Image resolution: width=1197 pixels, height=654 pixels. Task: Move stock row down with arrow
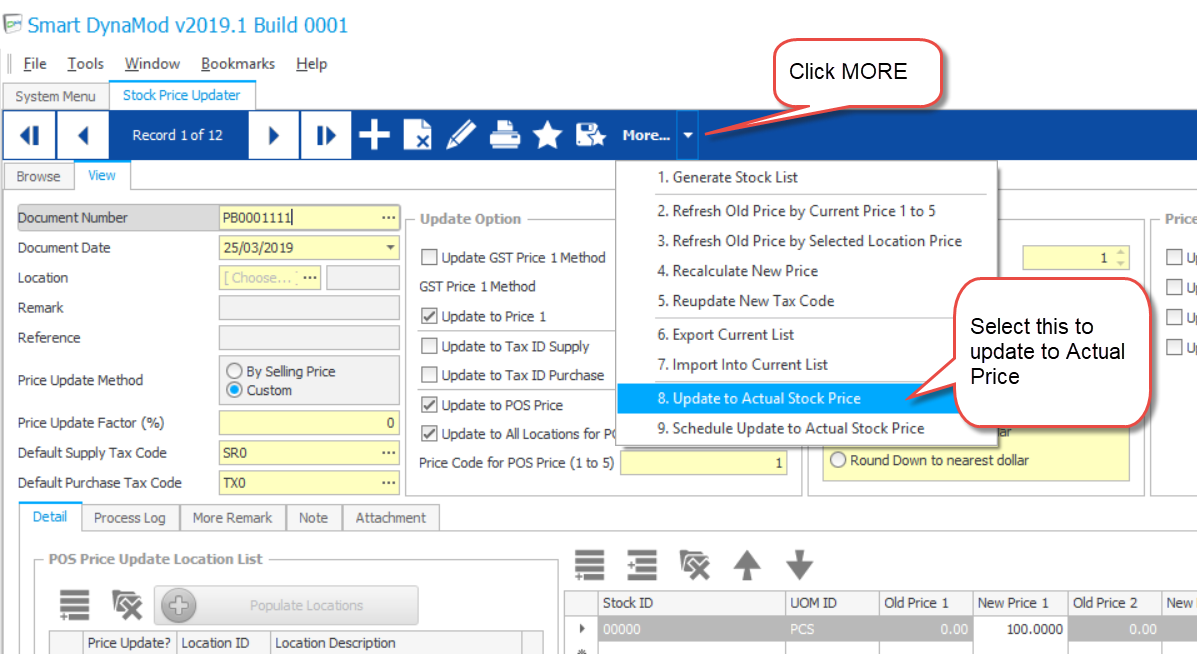[799, 565]
